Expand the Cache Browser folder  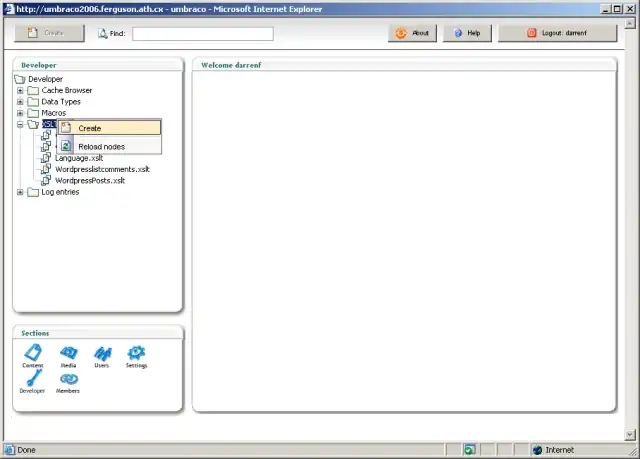coord(20,90)
